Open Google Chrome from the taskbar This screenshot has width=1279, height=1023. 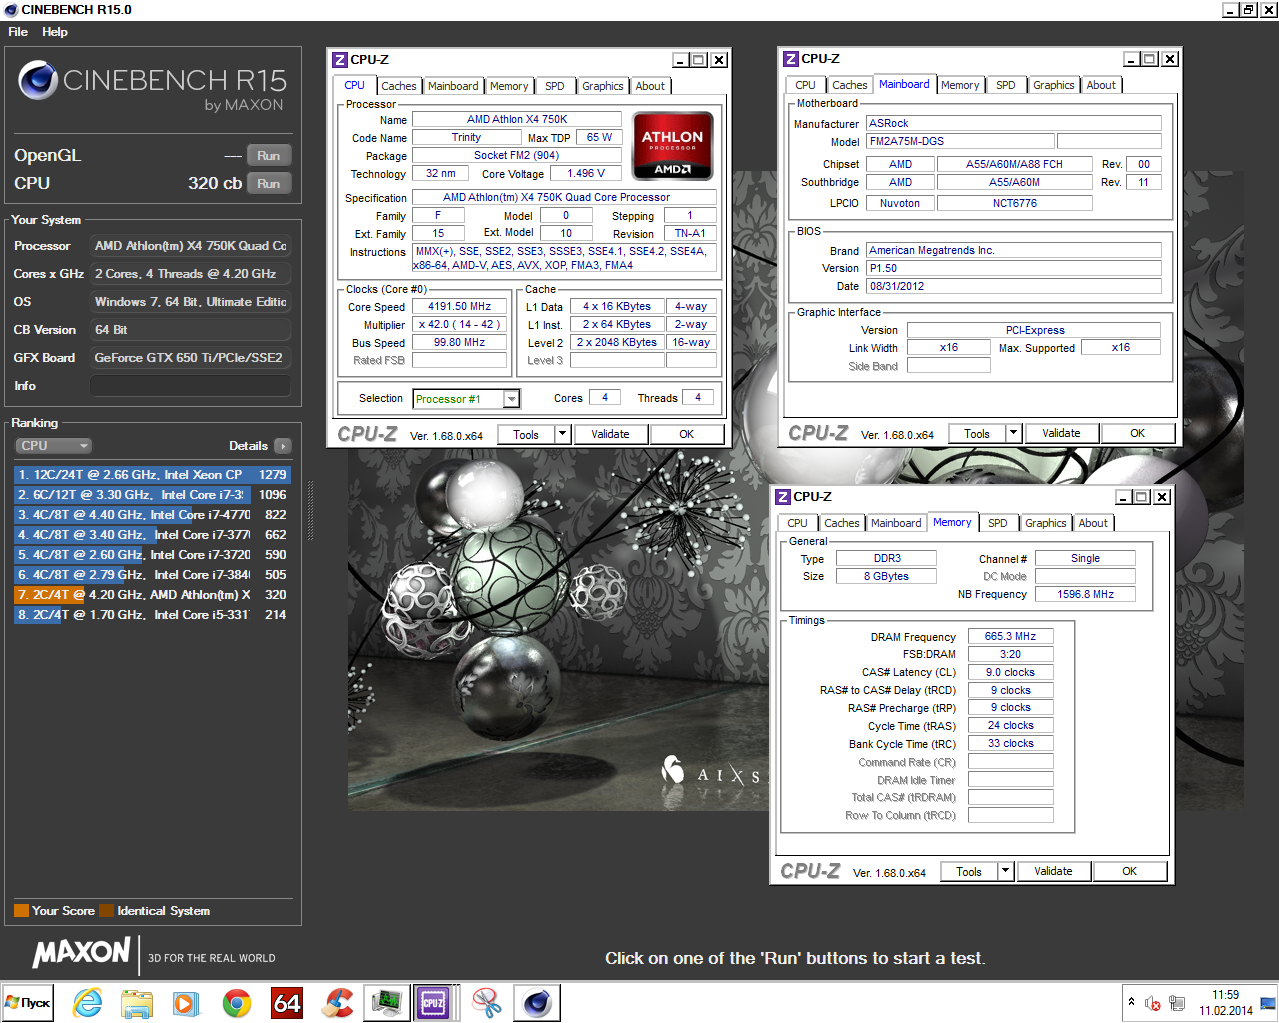tap(237, 1002)
